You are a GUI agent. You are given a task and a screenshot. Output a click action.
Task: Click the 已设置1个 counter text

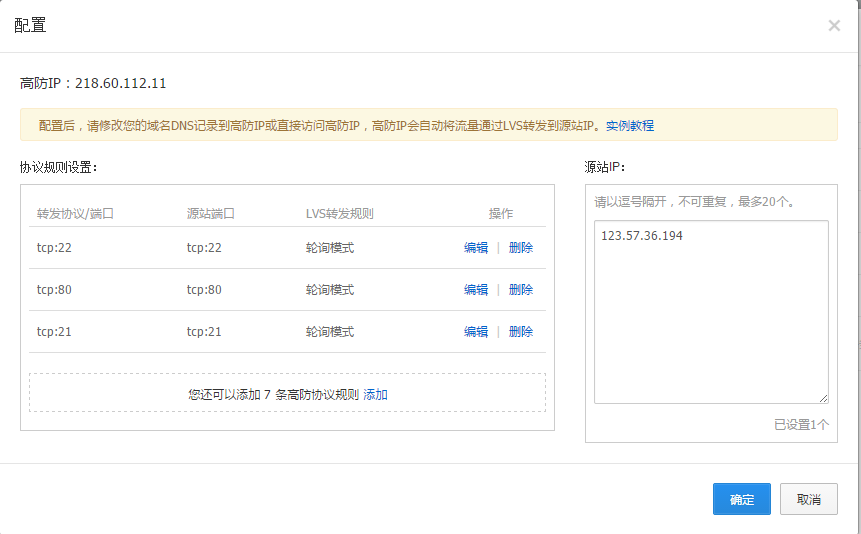coord(801,425)
